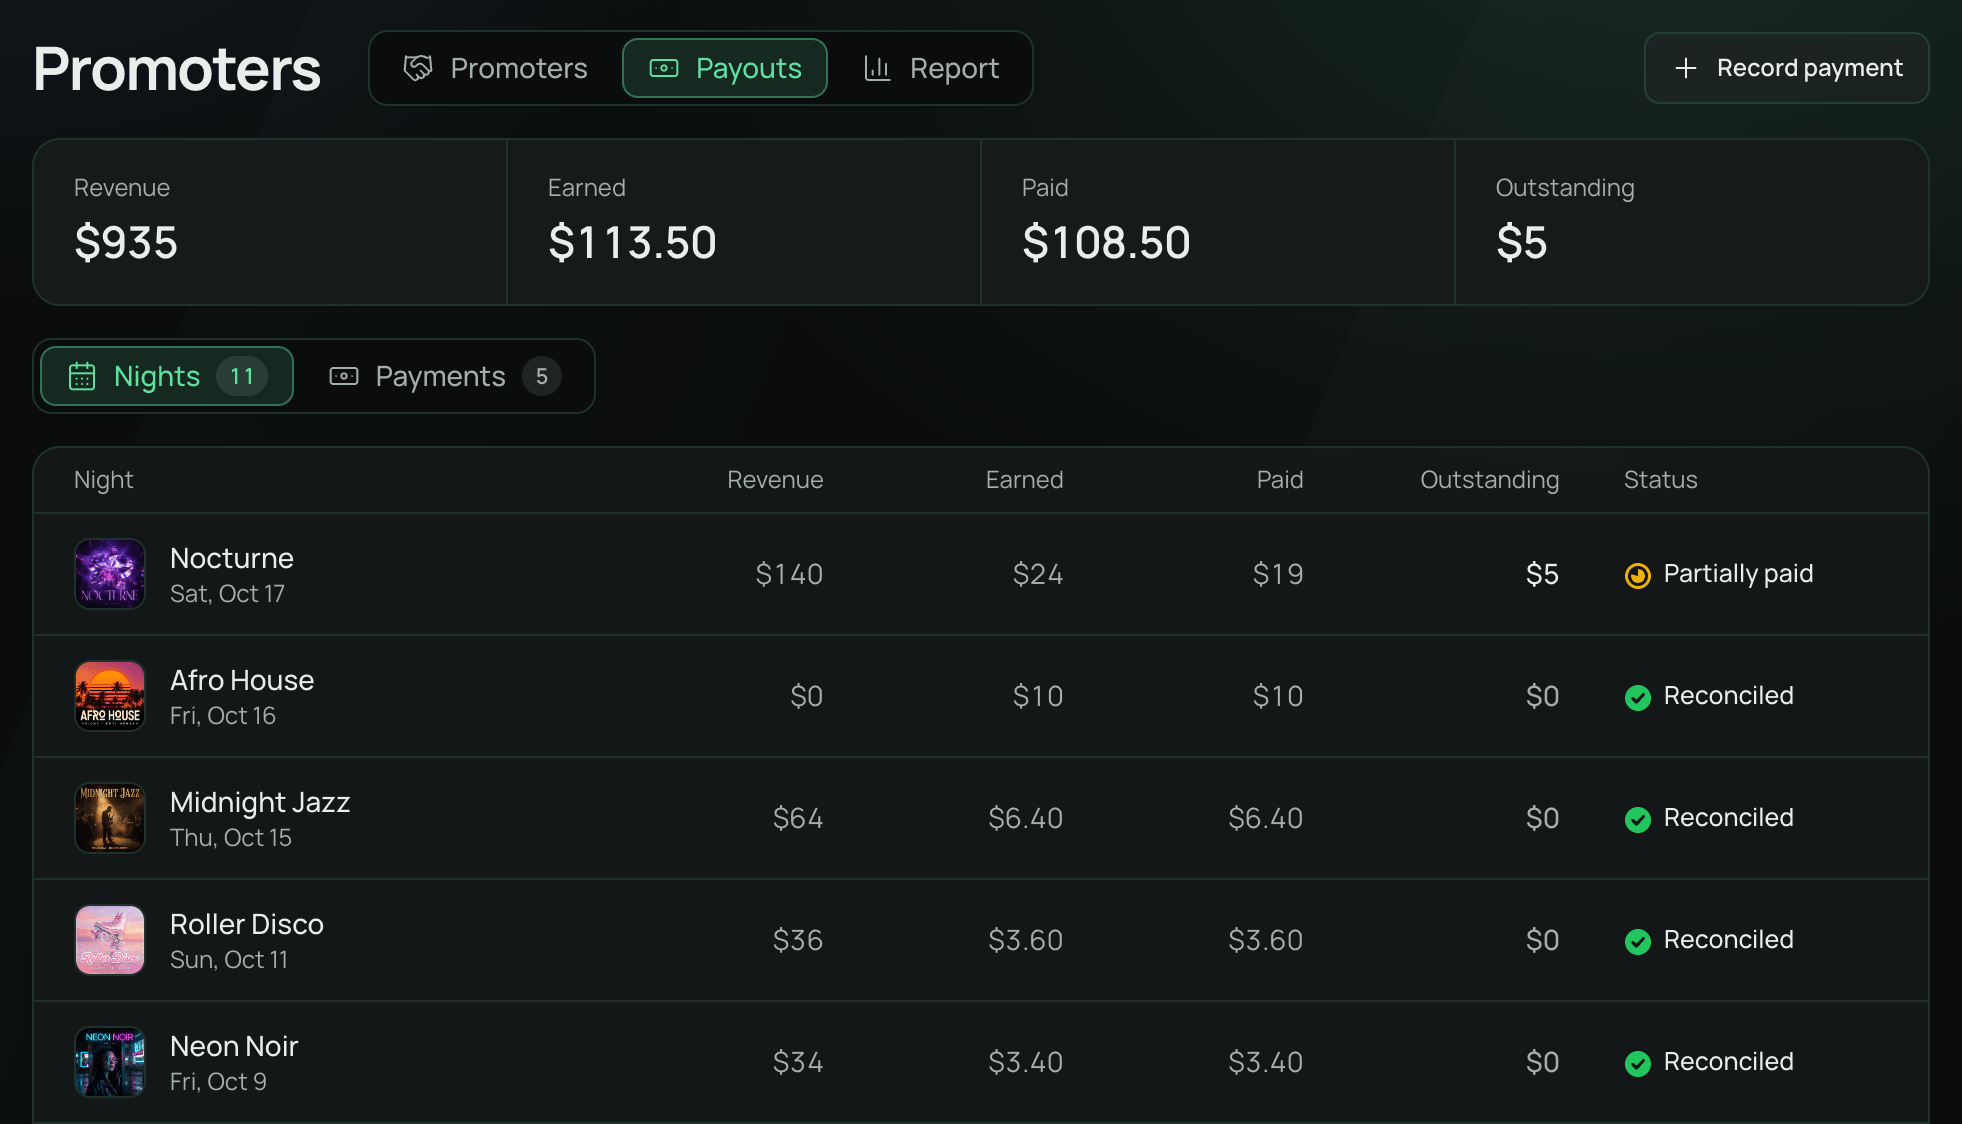Click the Earned column header
1962x1124 pixels.
1024,480
